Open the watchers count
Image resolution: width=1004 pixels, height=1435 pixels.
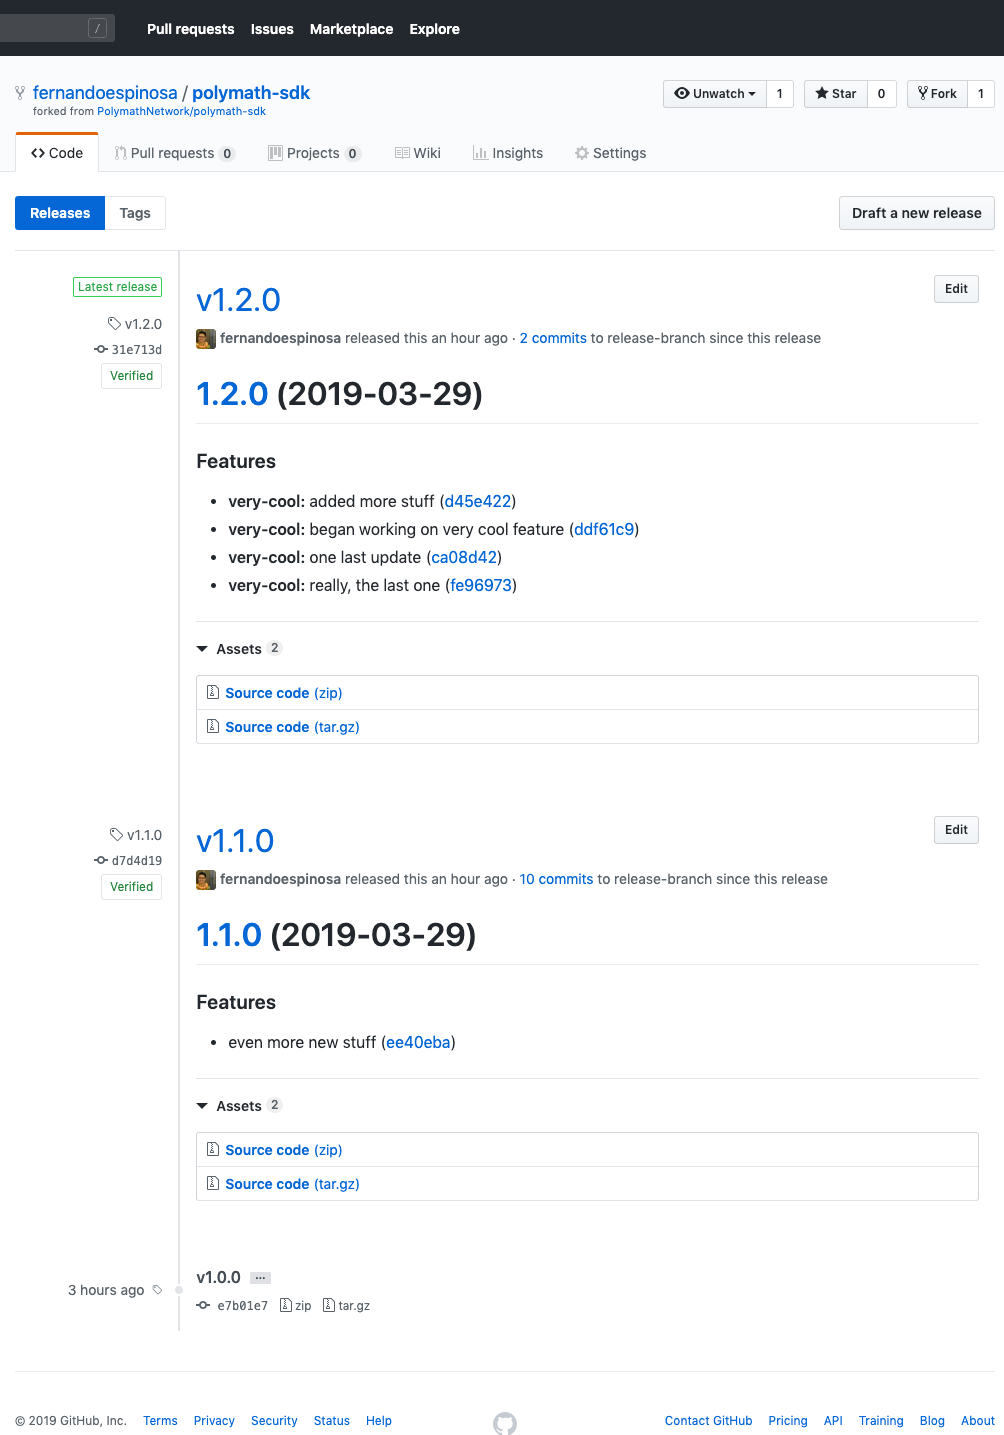pos(780,94)
